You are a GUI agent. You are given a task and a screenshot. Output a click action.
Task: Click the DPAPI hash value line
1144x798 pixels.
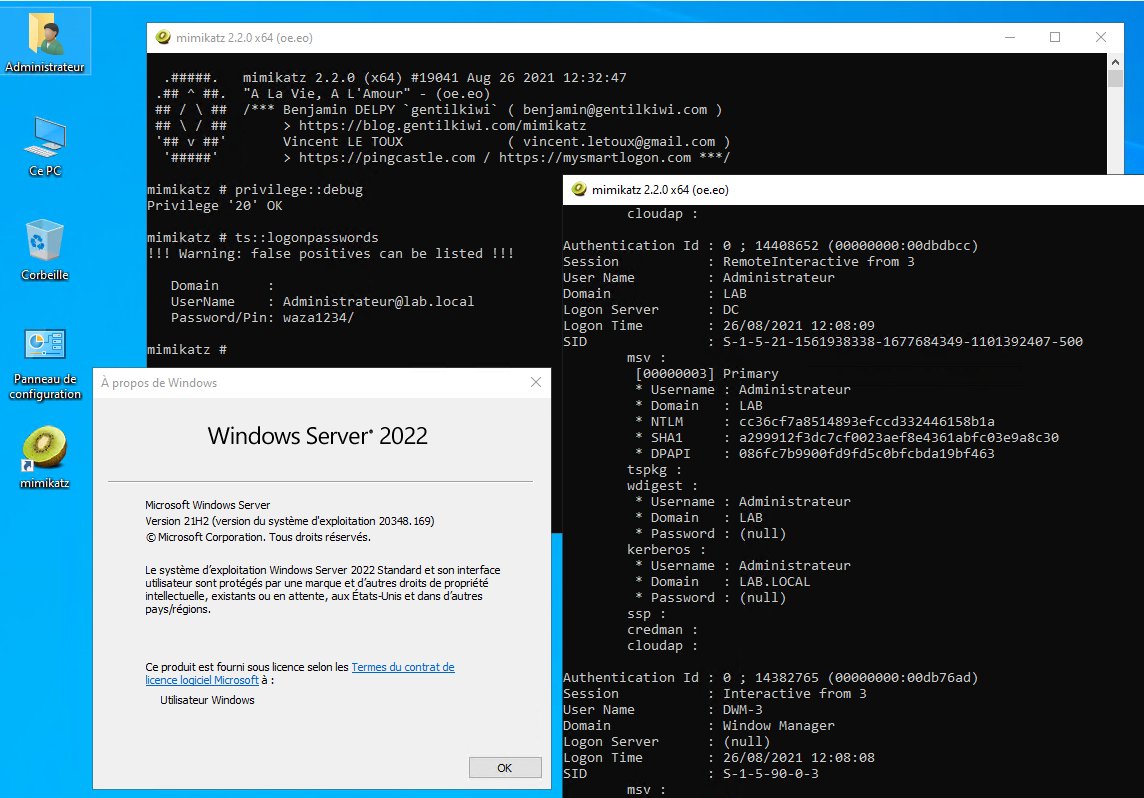coord(814,454)
